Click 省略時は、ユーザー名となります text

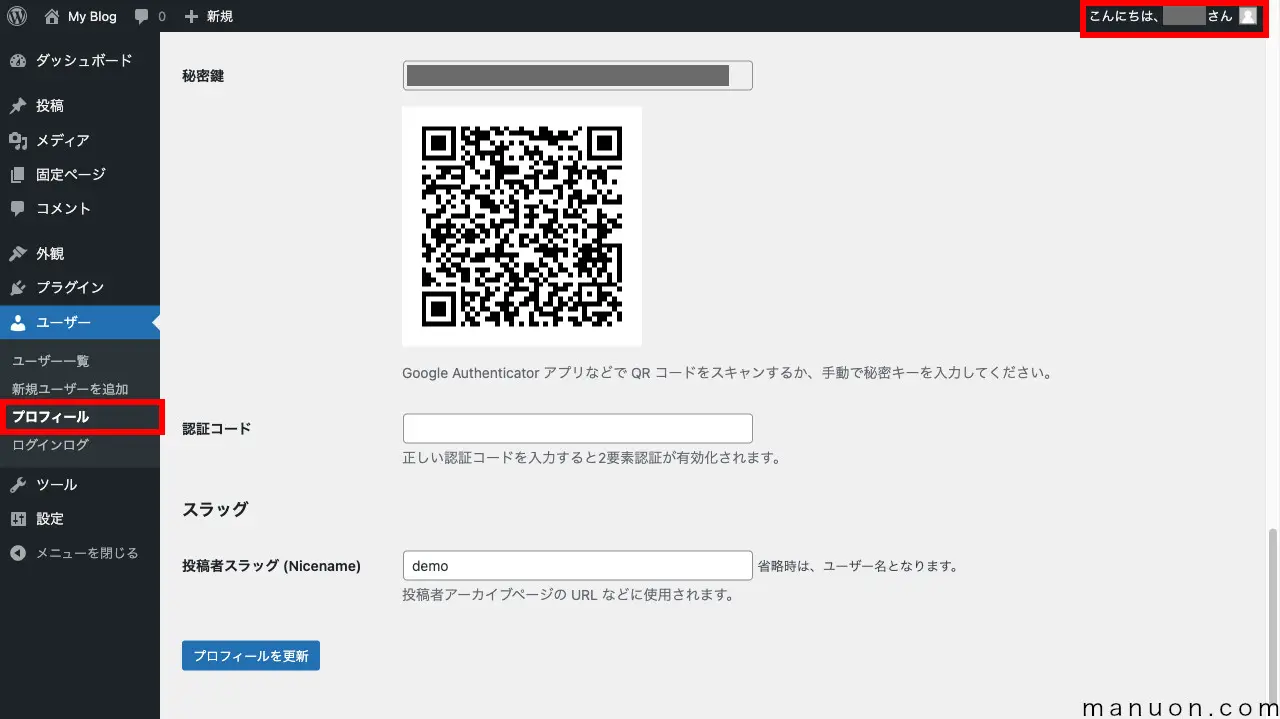pyautogui.click(x=858, y=566)
